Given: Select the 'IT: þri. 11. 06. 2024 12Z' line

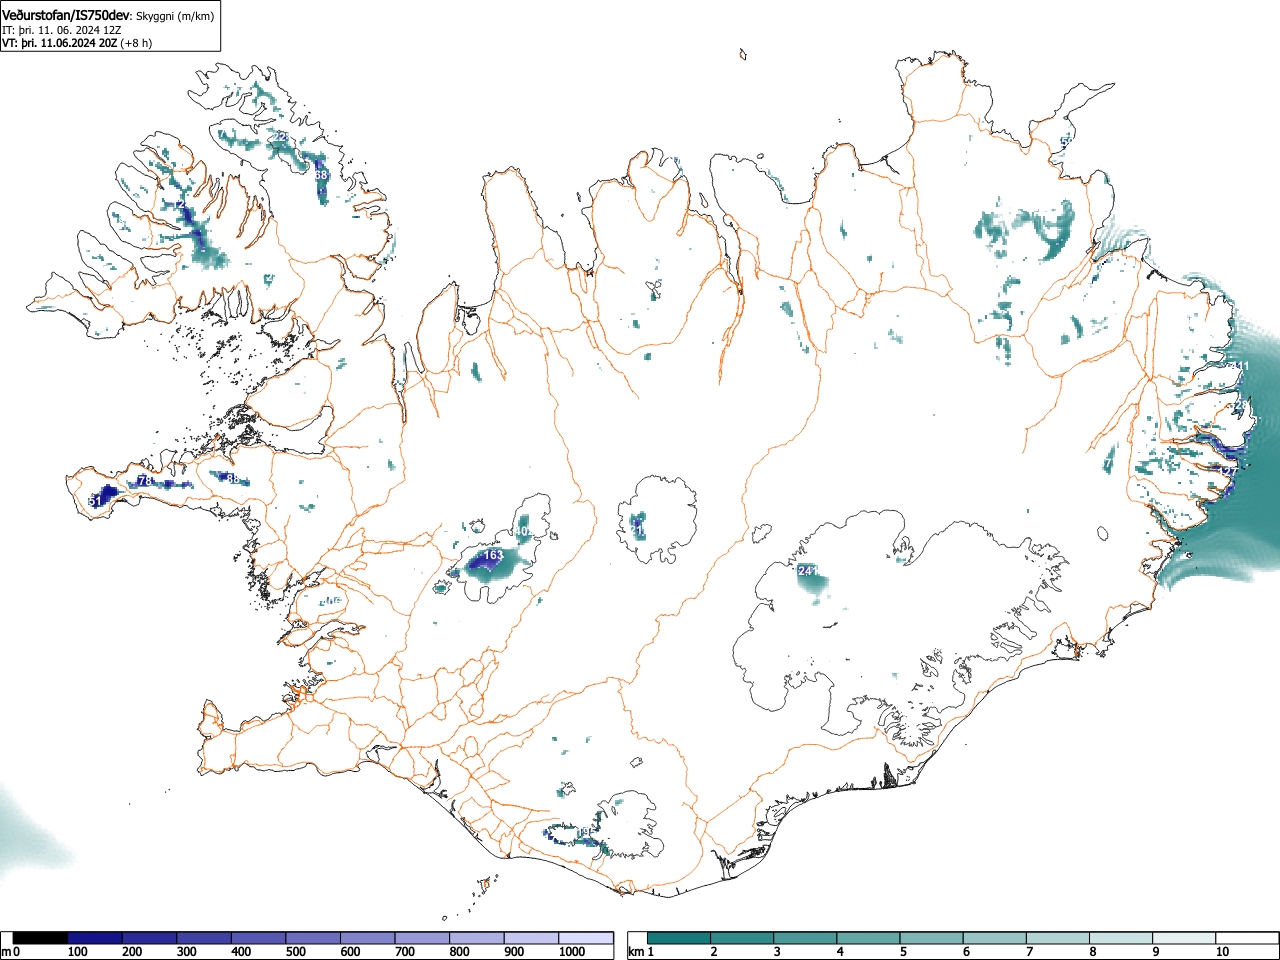Looking at the screenshot, I should (63, 30).
